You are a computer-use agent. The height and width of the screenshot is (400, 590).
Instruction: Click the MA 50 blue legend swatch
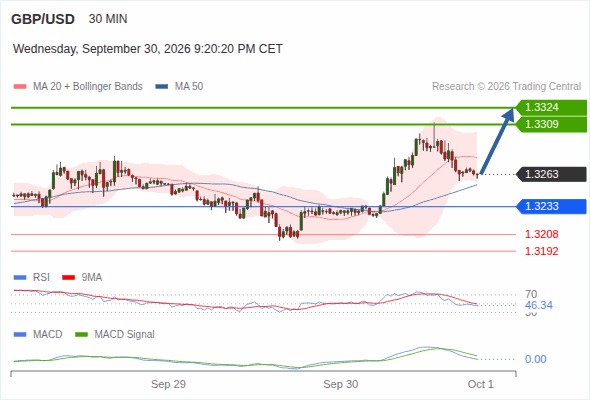162,87
